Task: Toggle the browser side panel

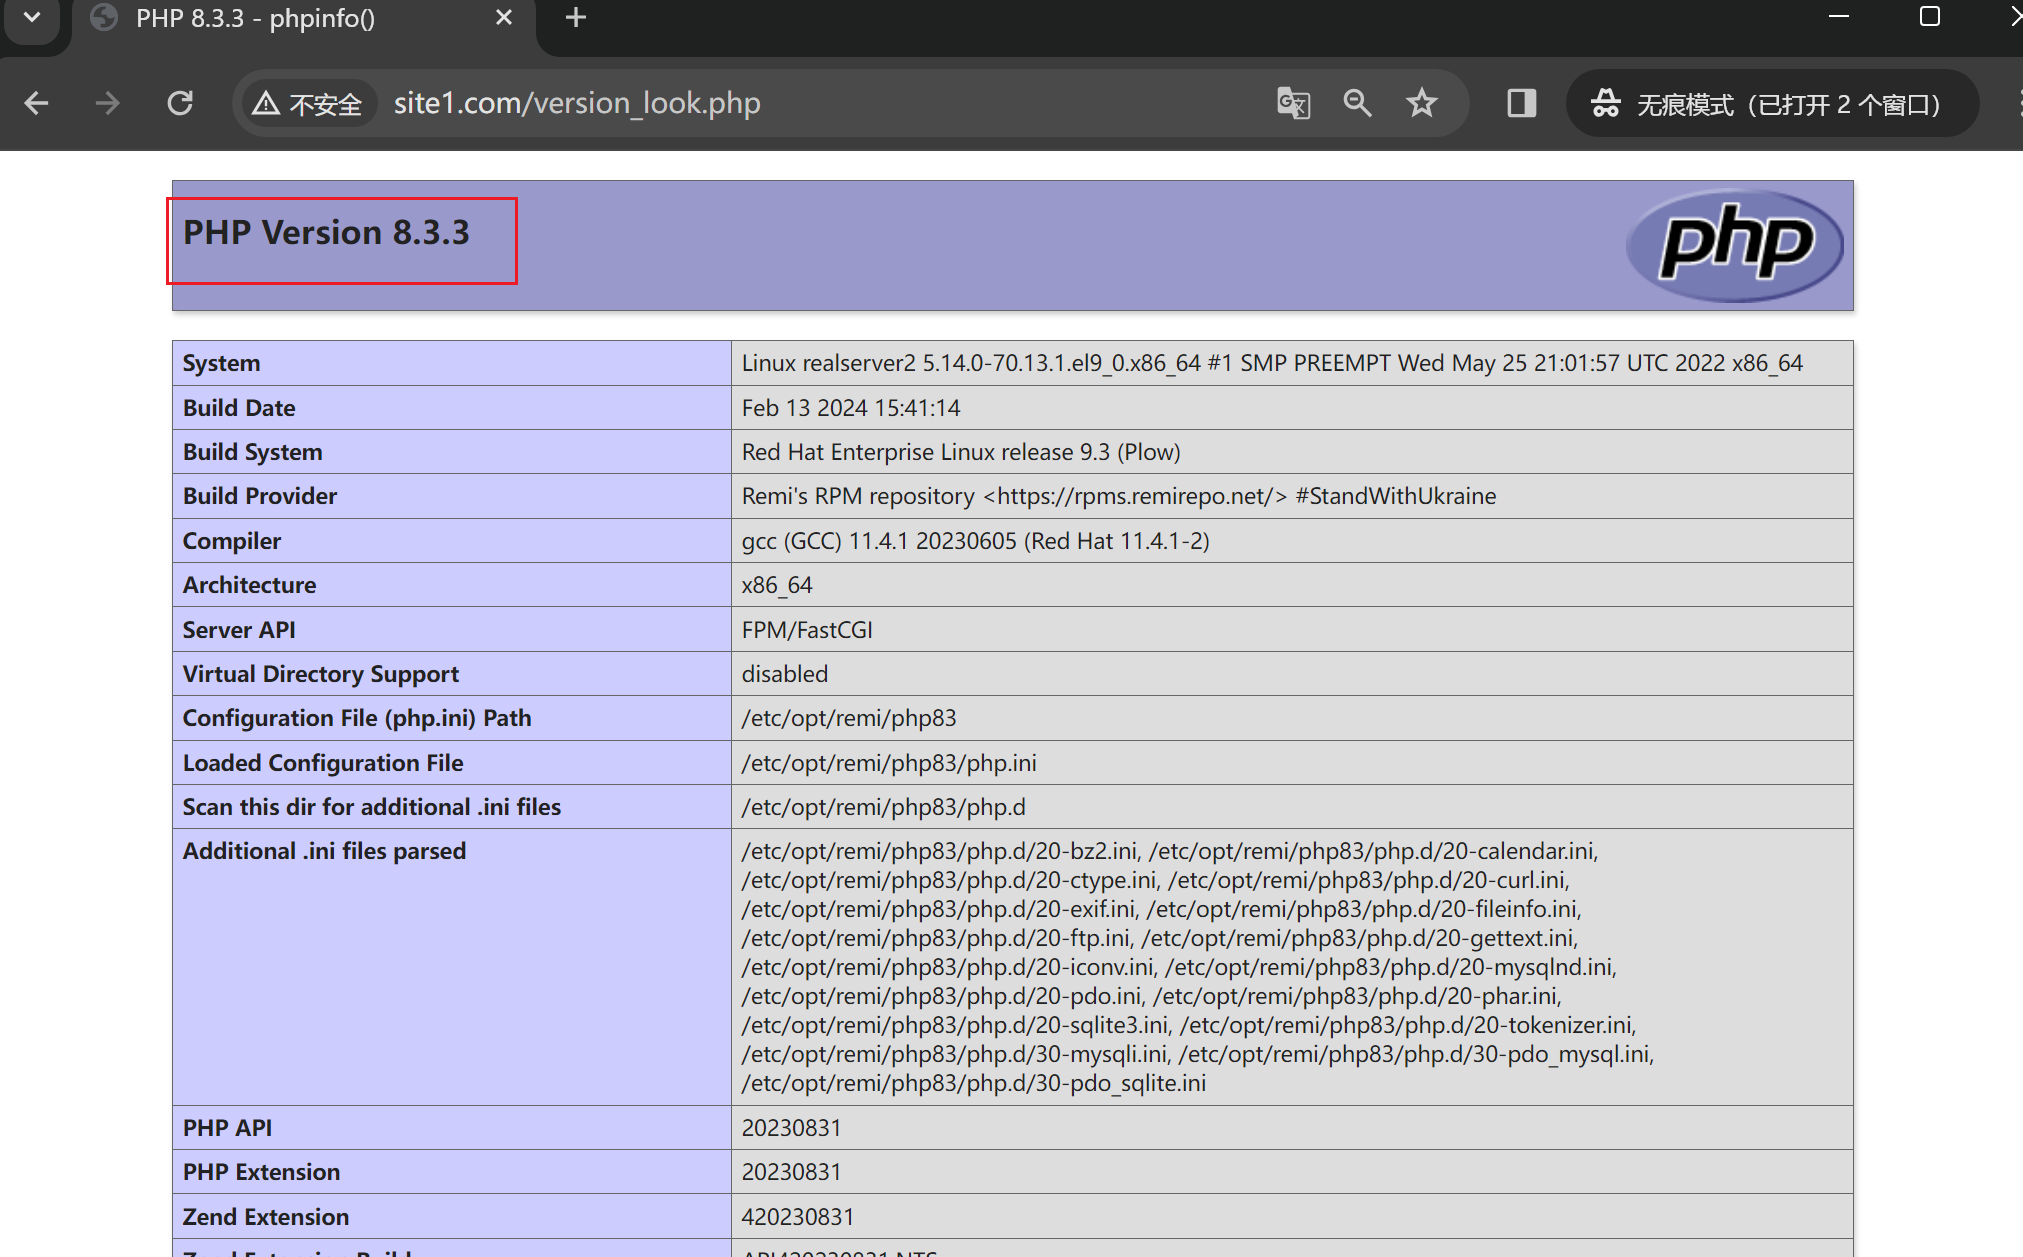Action: (x=1521, y=103)
